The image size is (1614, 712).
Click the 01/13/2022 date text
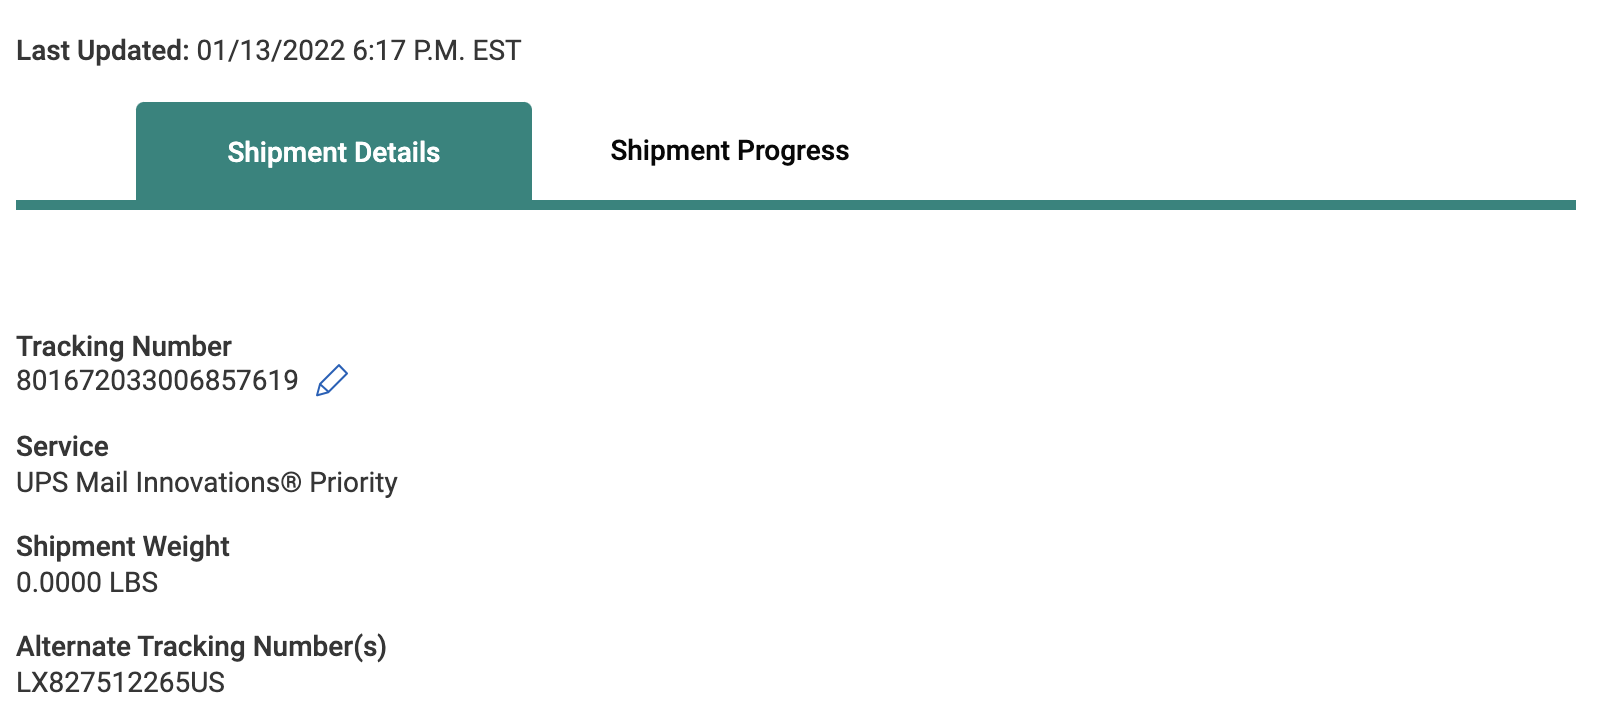coord(270,51)
